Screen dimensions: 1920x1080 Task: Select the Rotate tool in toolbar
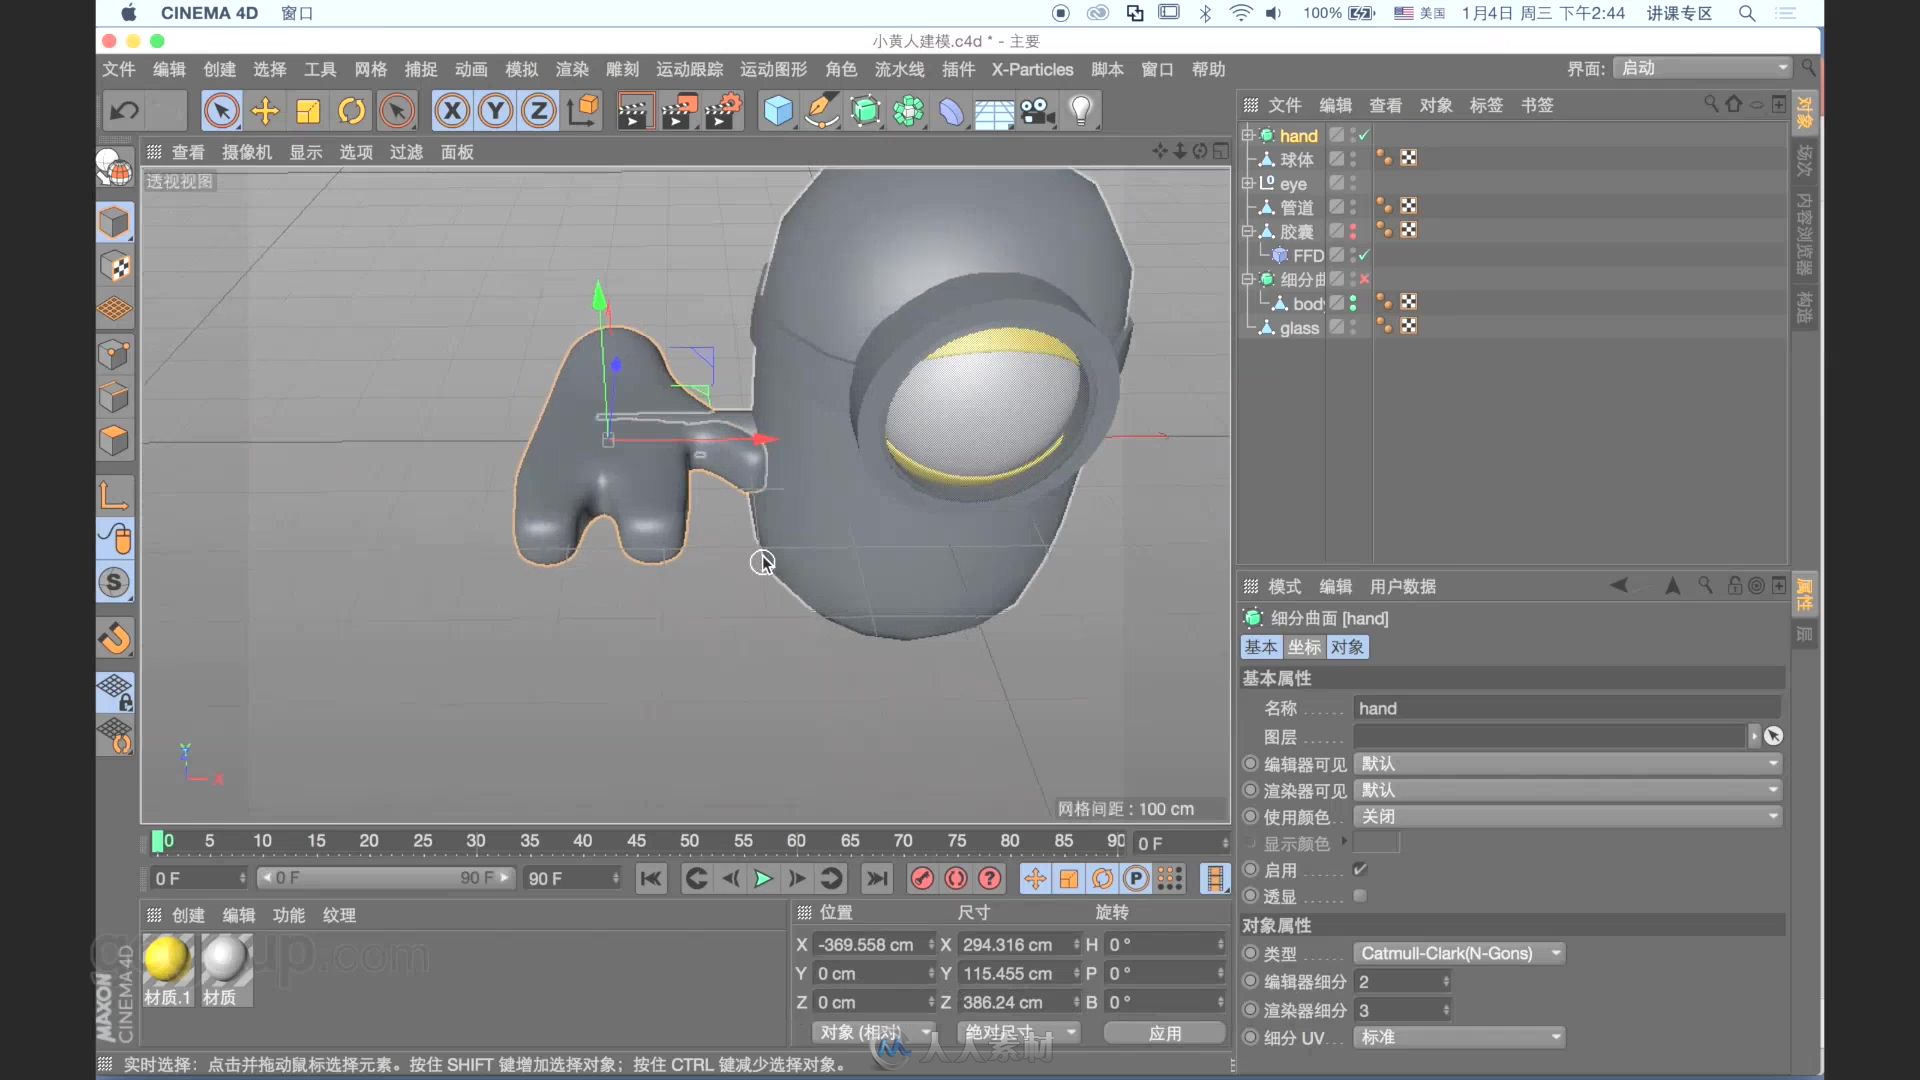tap(351, 109)
